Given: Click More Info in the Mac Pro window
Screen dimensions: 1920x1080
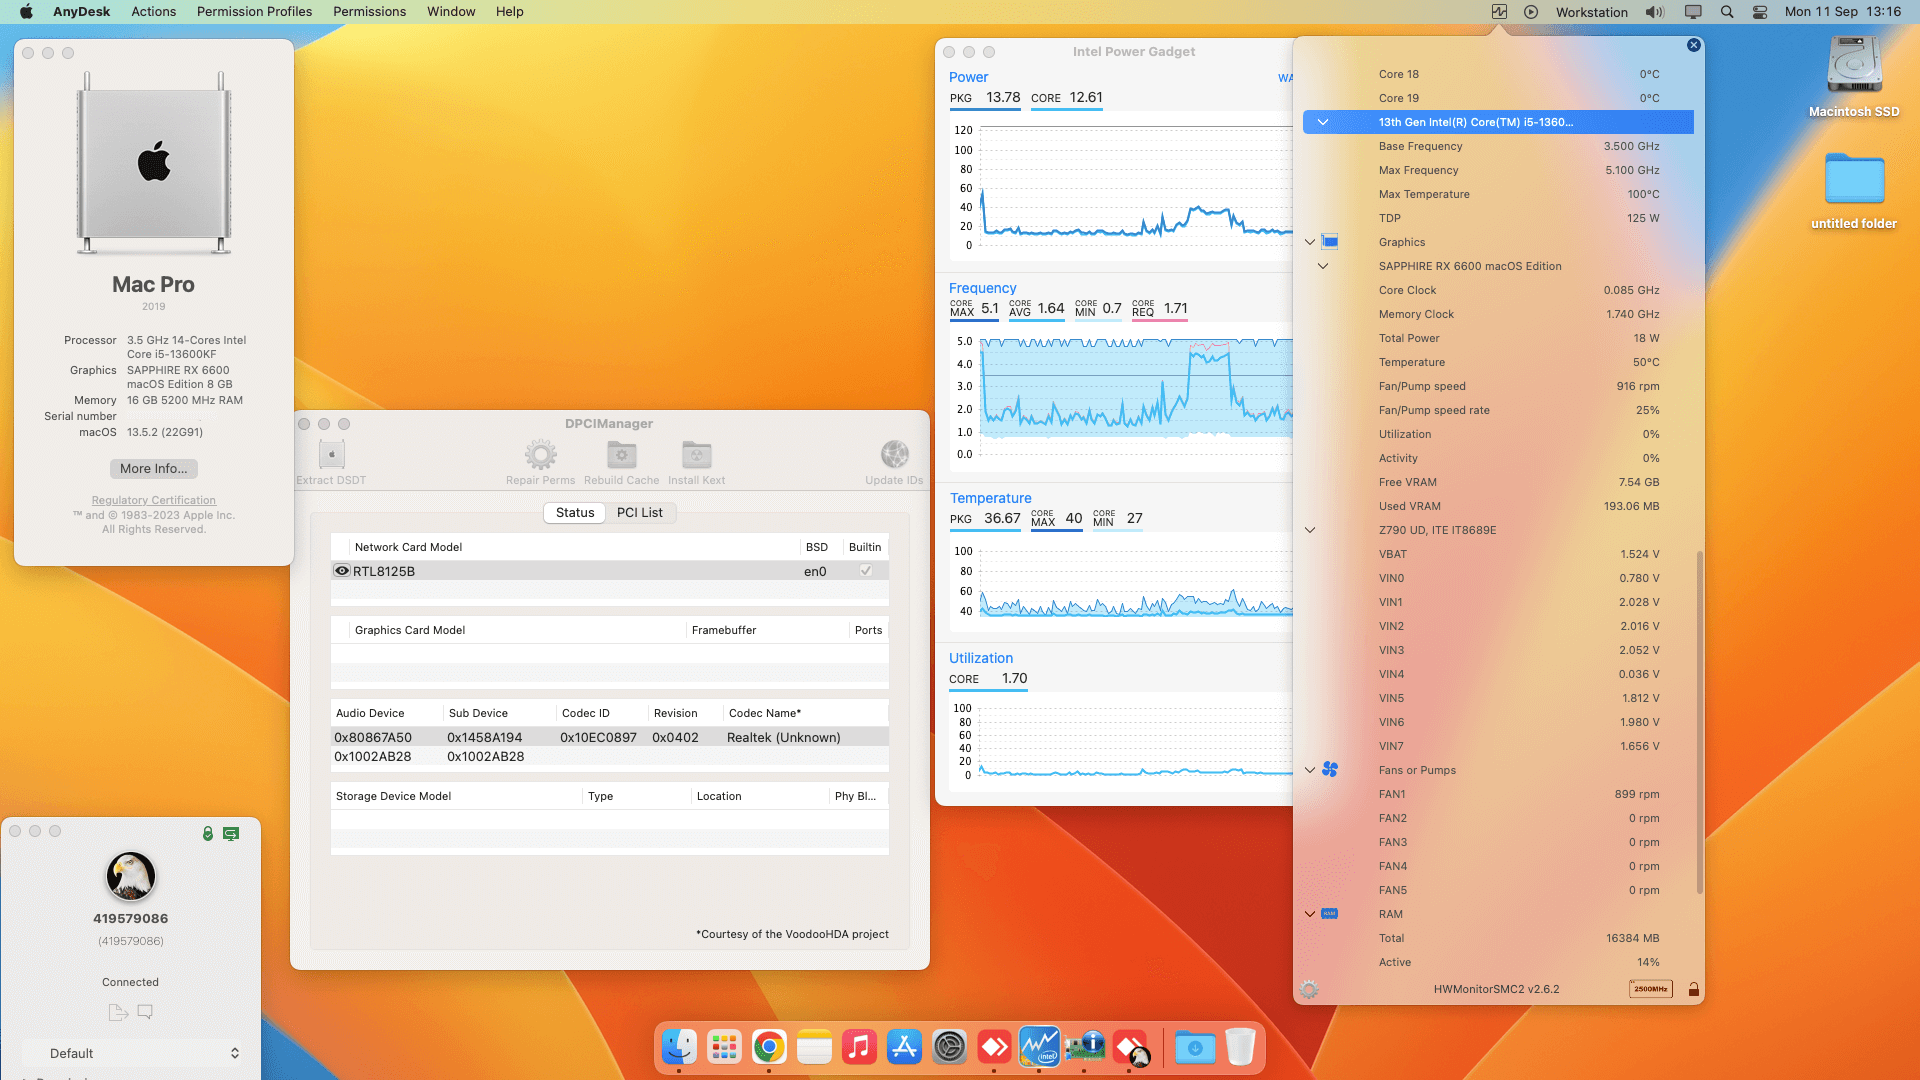Looking at the screenshot, I should click(153, 468).
